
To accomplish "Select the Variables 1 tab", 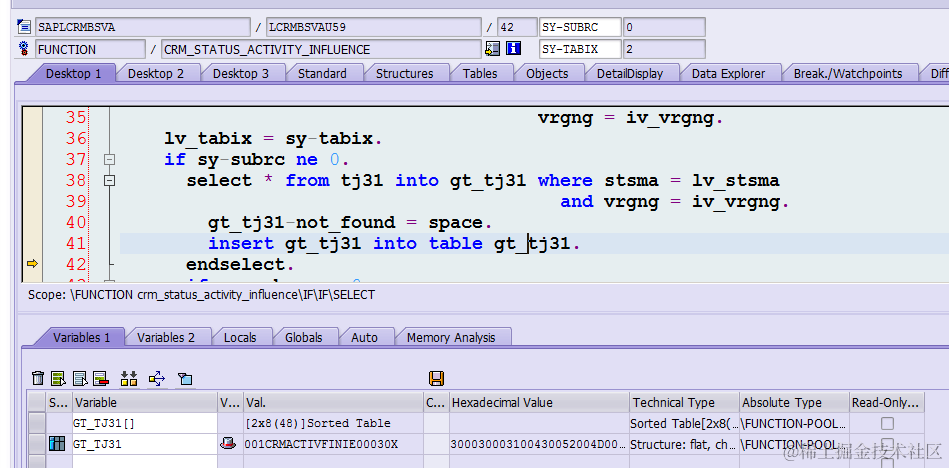I will (x=82, y=337).
